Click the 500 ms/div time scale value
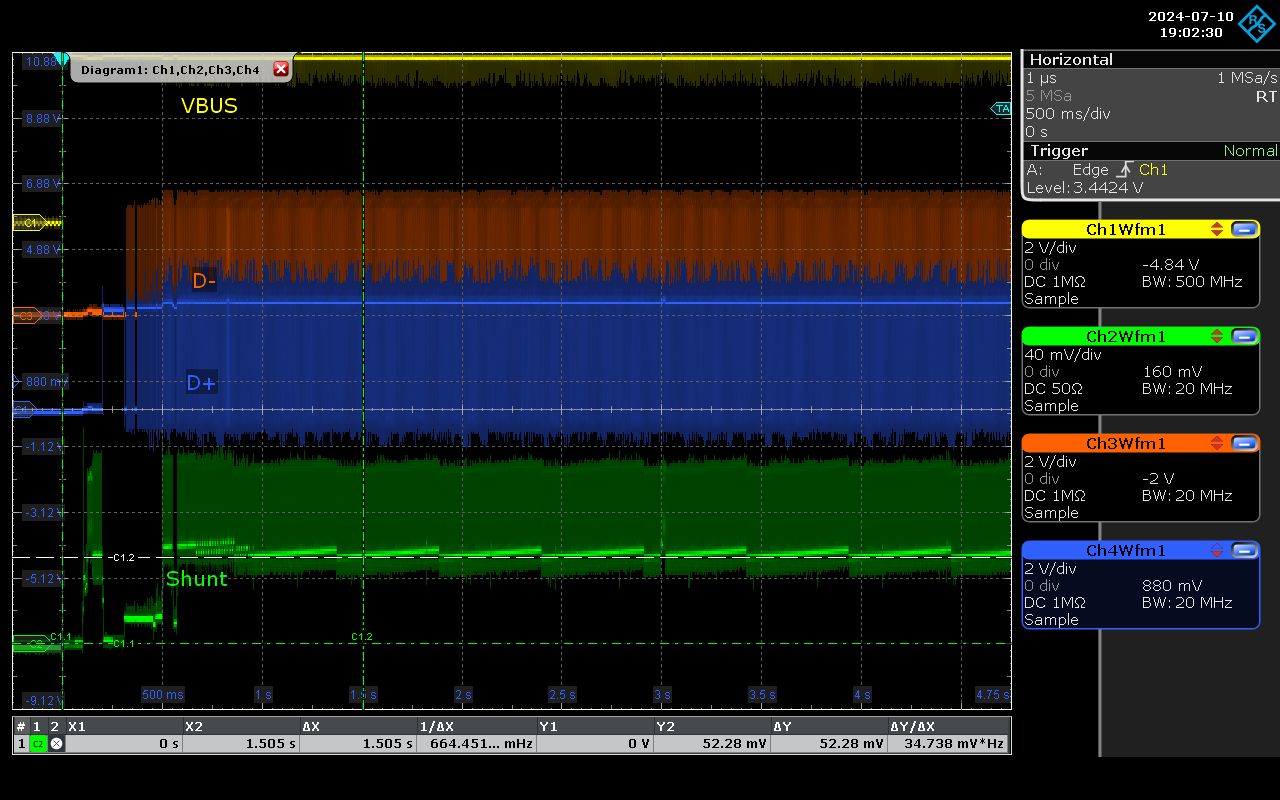Screen dimensions: 1280x800 click(x=1068, y=114)
